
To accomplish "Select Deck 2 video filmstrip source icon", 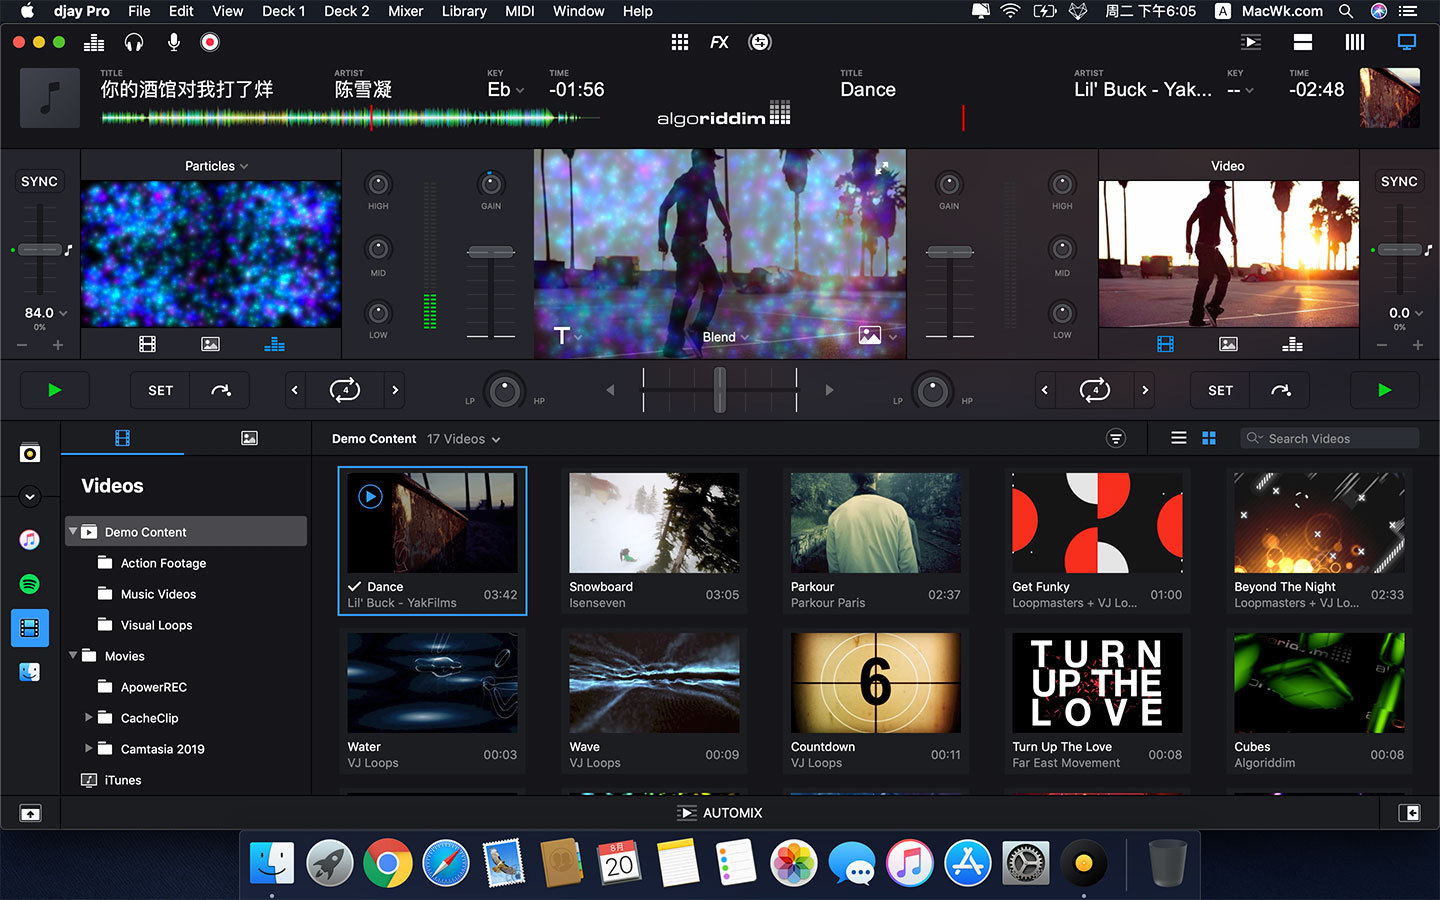I will click(x=1165, y=344).
